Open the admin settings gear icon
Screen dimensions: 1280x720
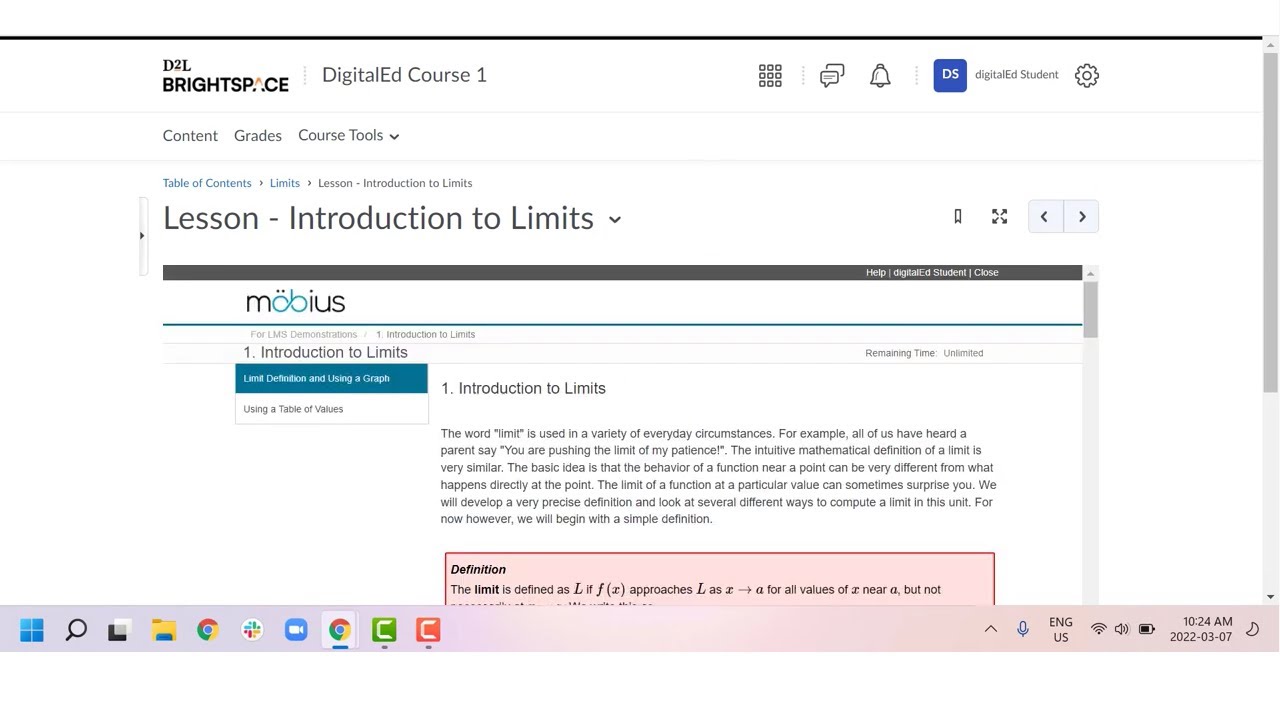tap(1087, 75)
